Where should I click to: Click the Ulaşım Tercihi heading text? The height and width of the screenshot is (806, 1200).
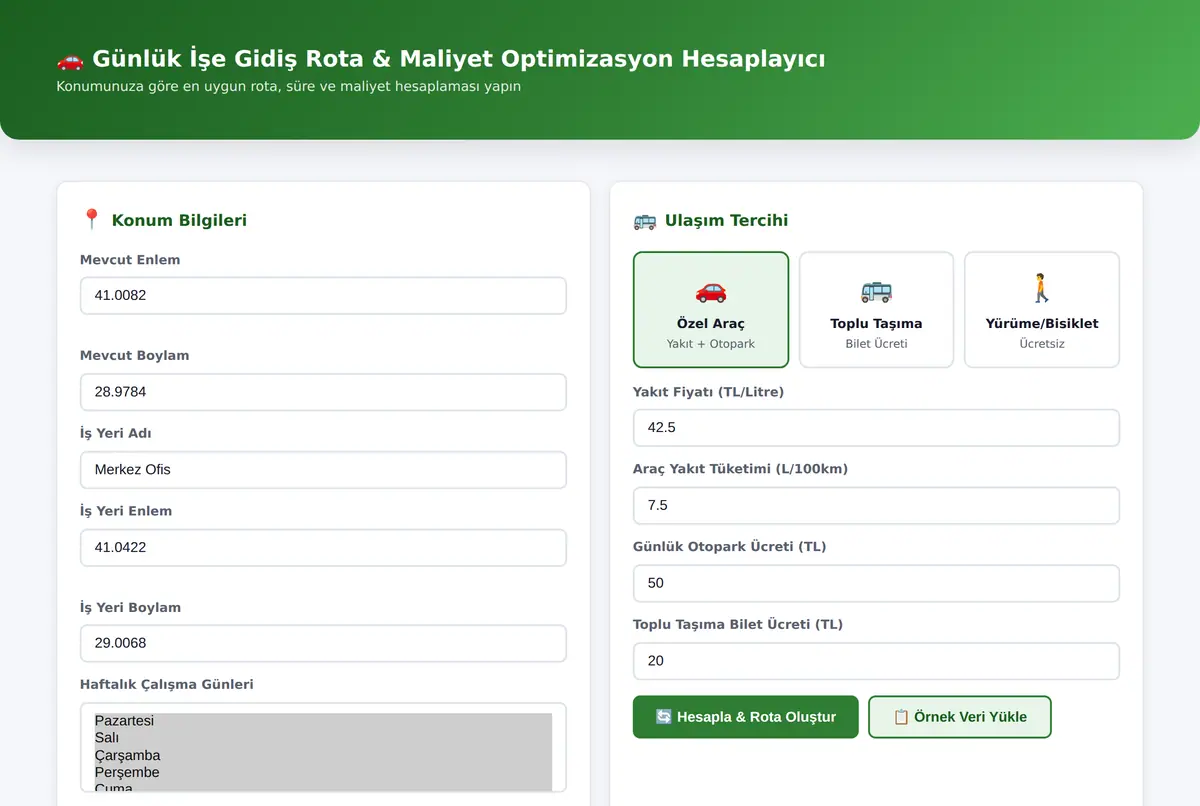click(727, 221)
